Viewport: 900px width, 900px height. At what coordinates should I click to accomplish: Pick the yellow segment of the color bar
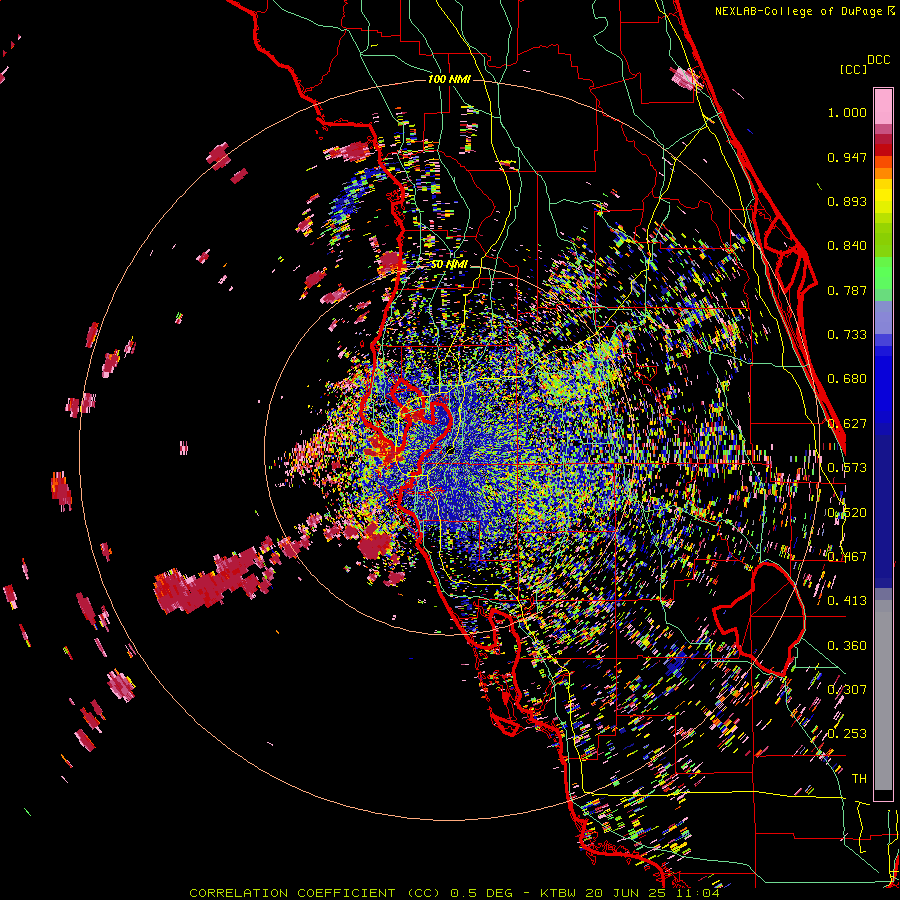(x=883, y=197)
